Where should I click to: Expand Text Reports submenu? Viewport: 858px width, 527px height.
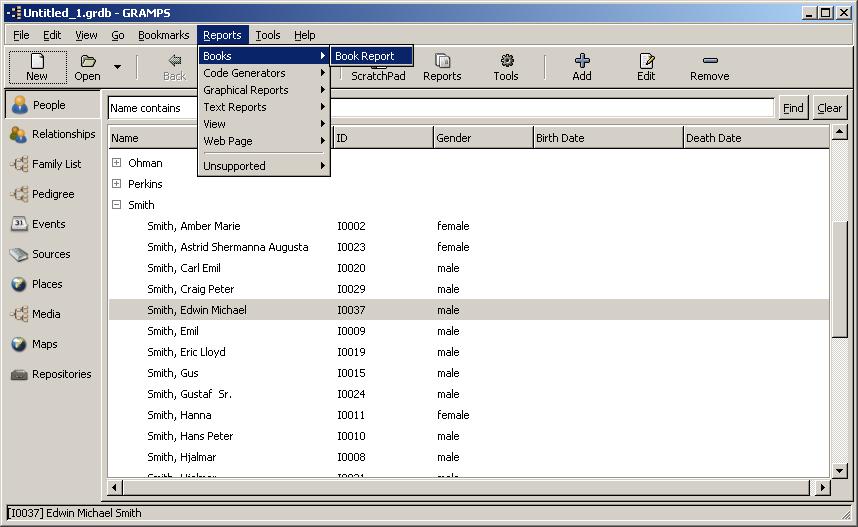[264, 107]
